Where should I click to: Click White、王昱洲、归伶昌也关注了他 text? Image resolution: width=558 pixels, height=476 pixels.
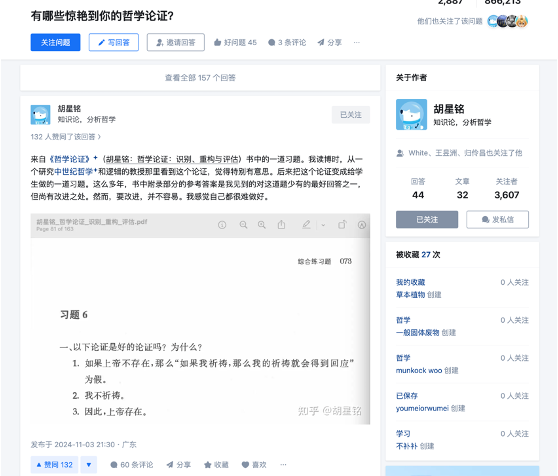click(465, 153)
